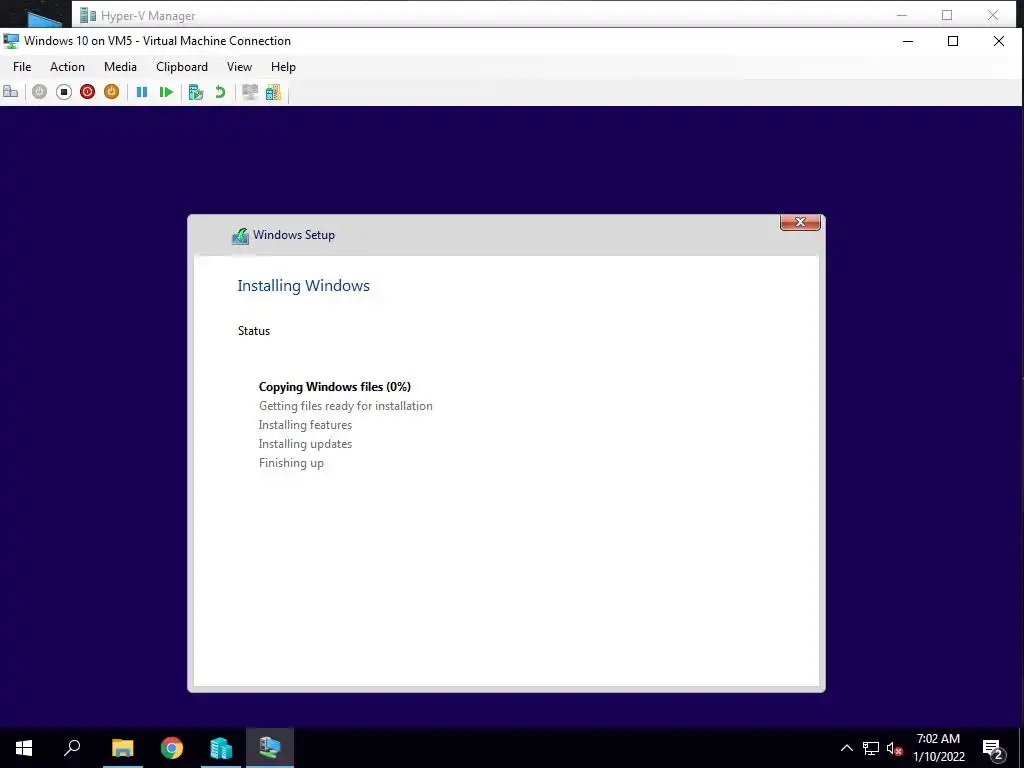This screenshot has height=768, width=1024.
Task: Open the File menu
Action: coord(22,67)
